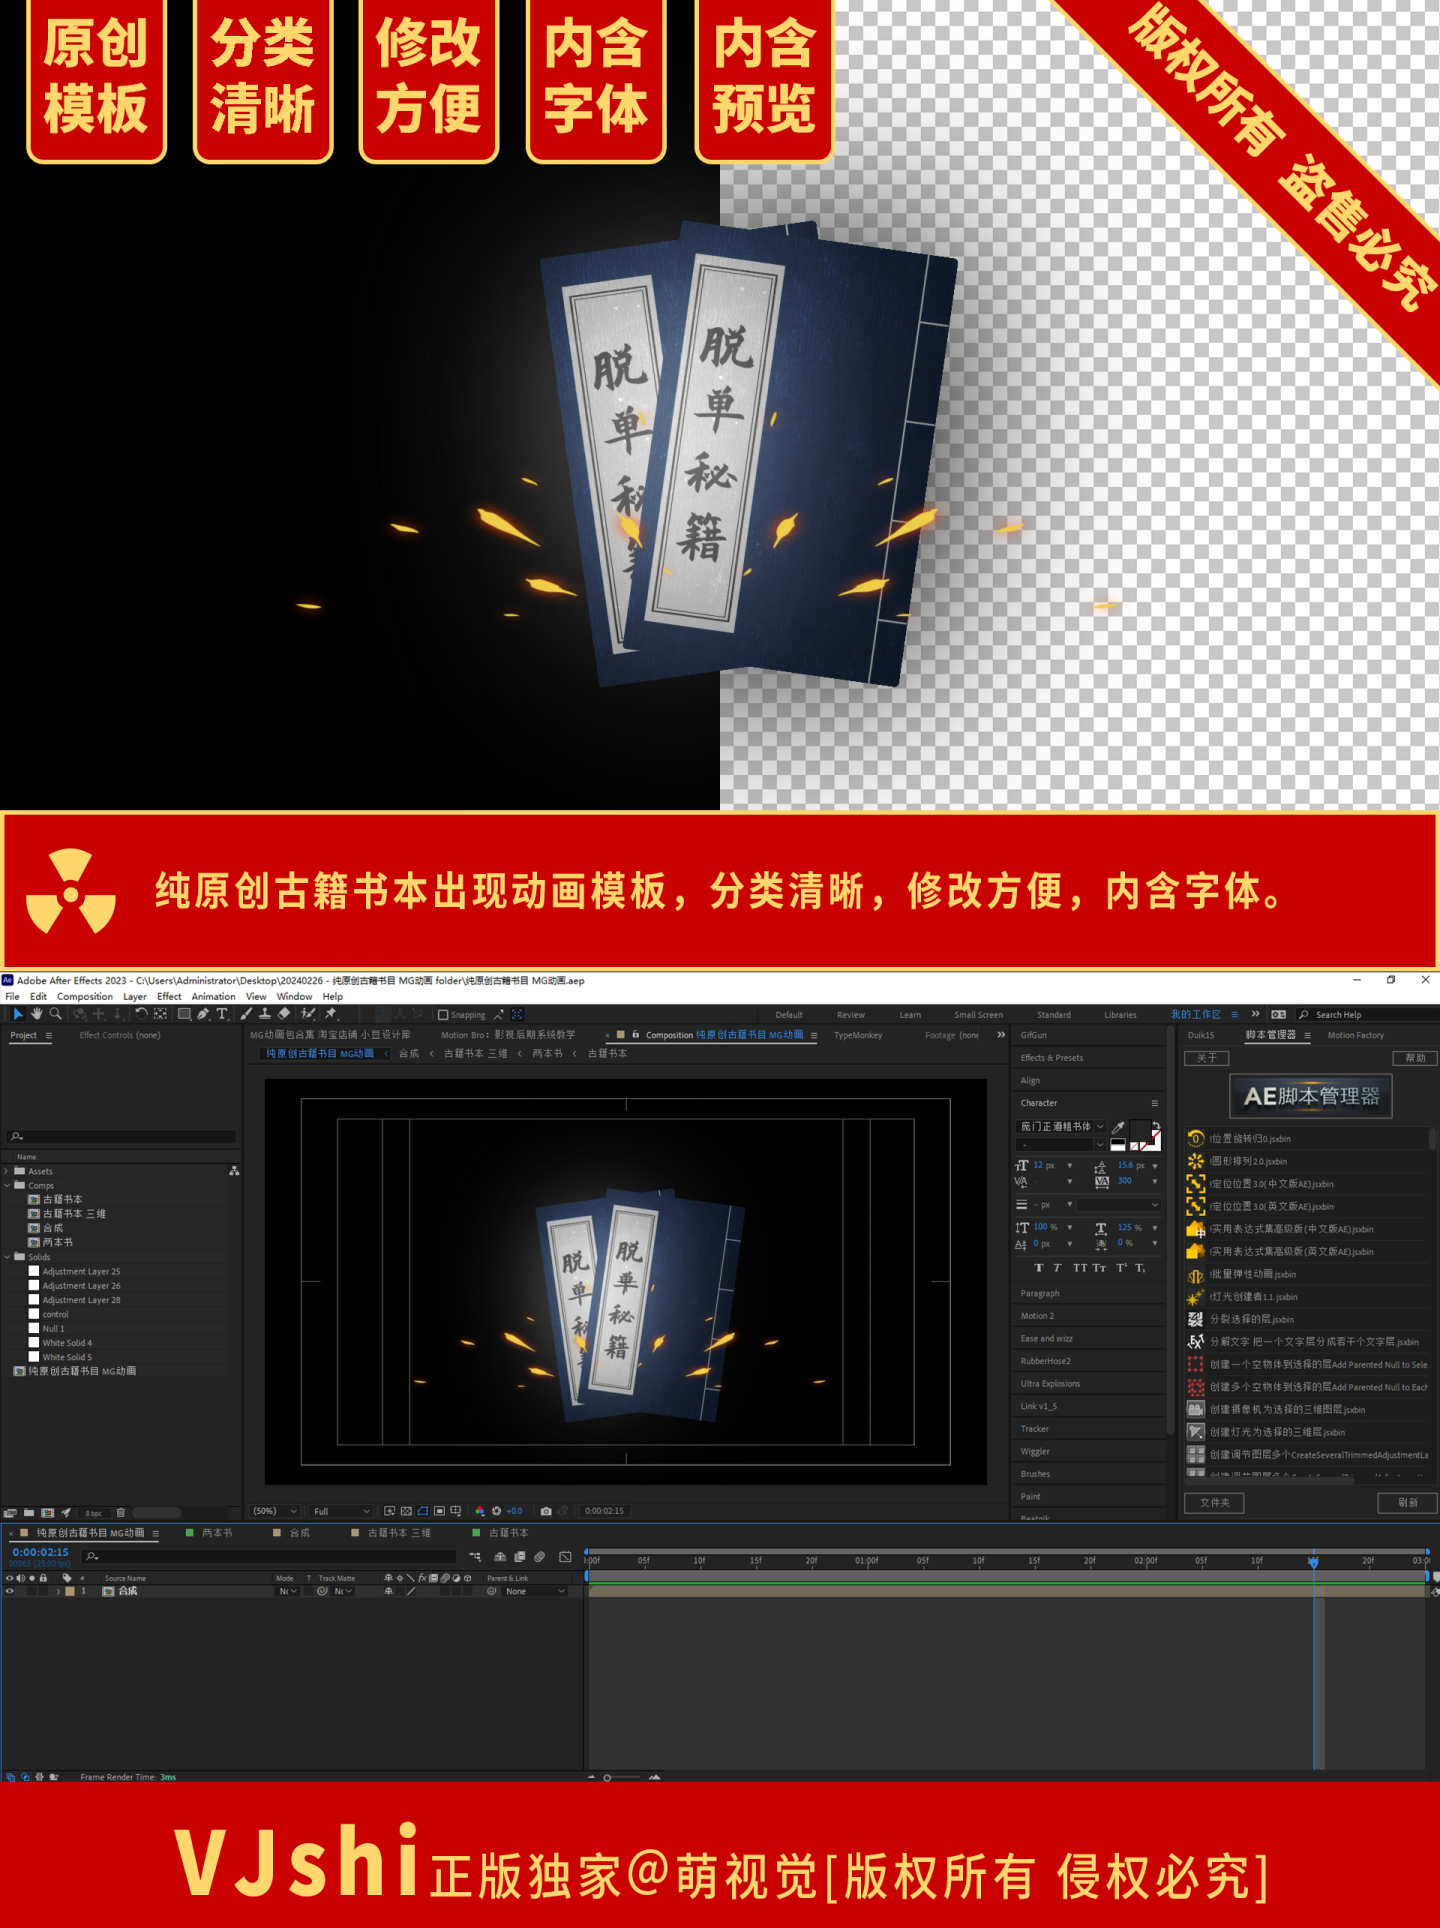
Task: Select the Horizontal Type tool
Action: click(222, 1014)
